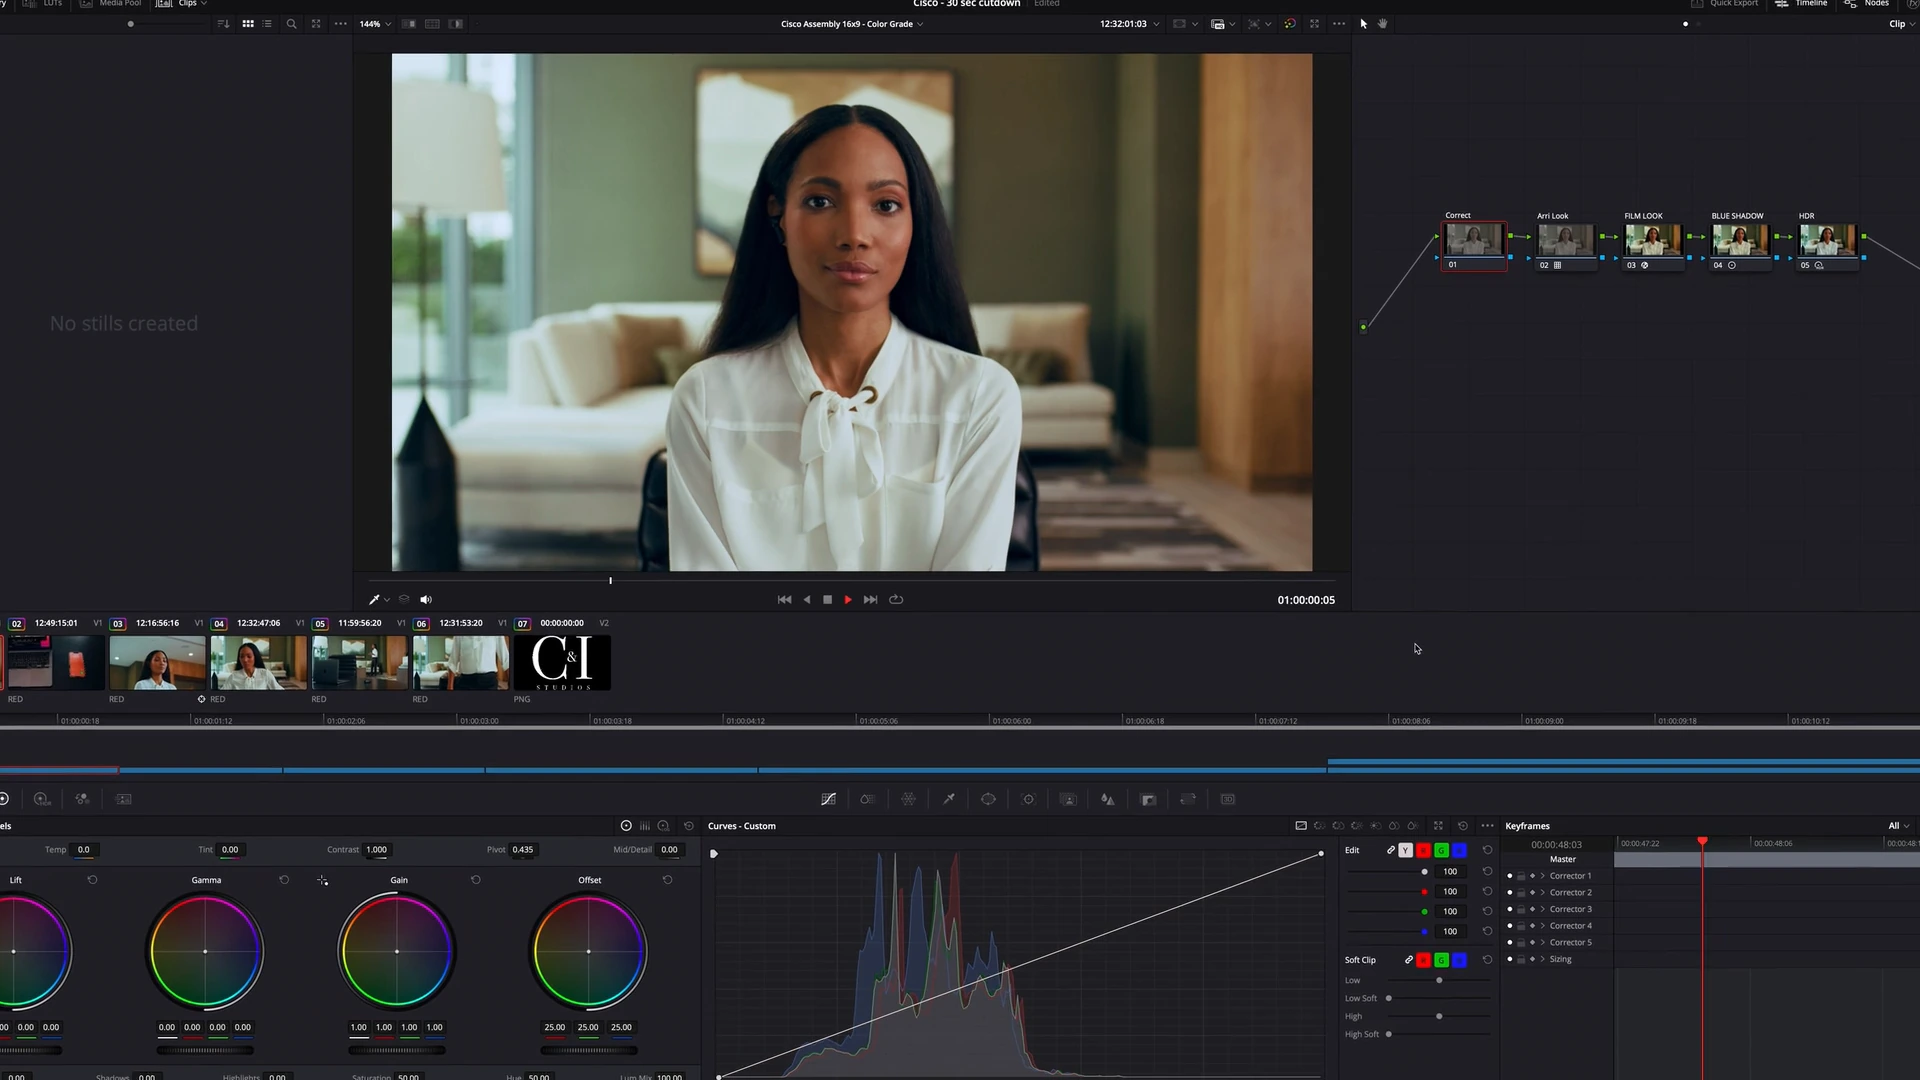The height and width of the screenshot is (1080, 1920).
Task: Open the Color Warper palette icon
Action: [x=908, y=799]
